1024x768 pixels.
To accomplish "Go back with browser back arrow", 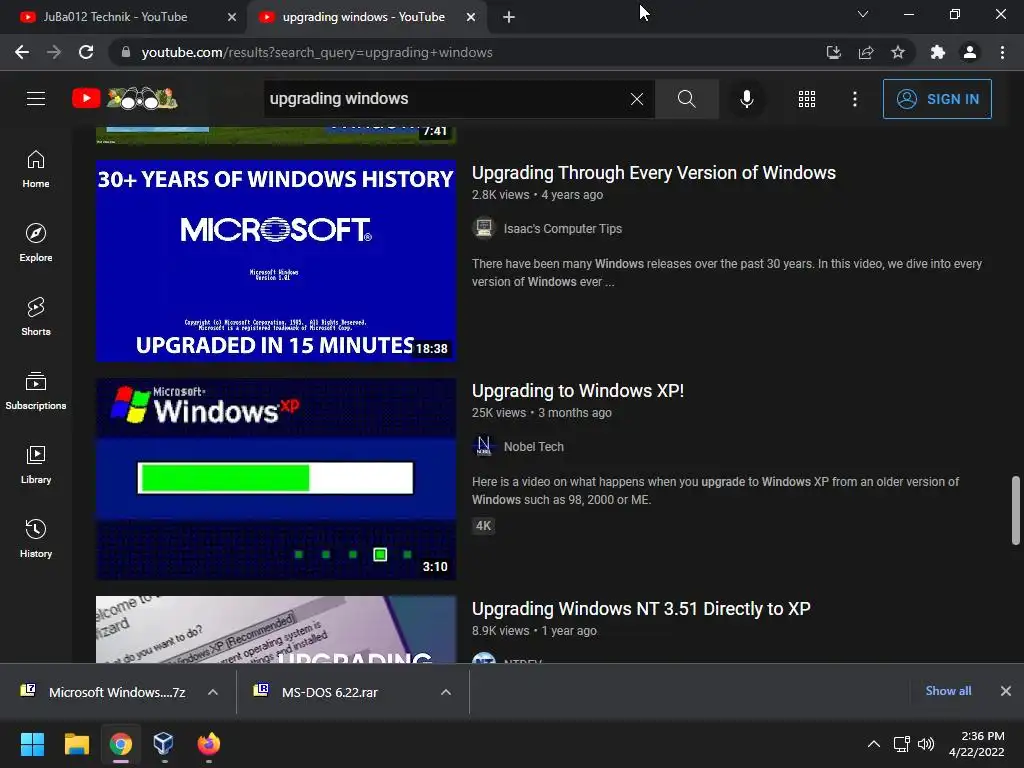I will 22,52.
